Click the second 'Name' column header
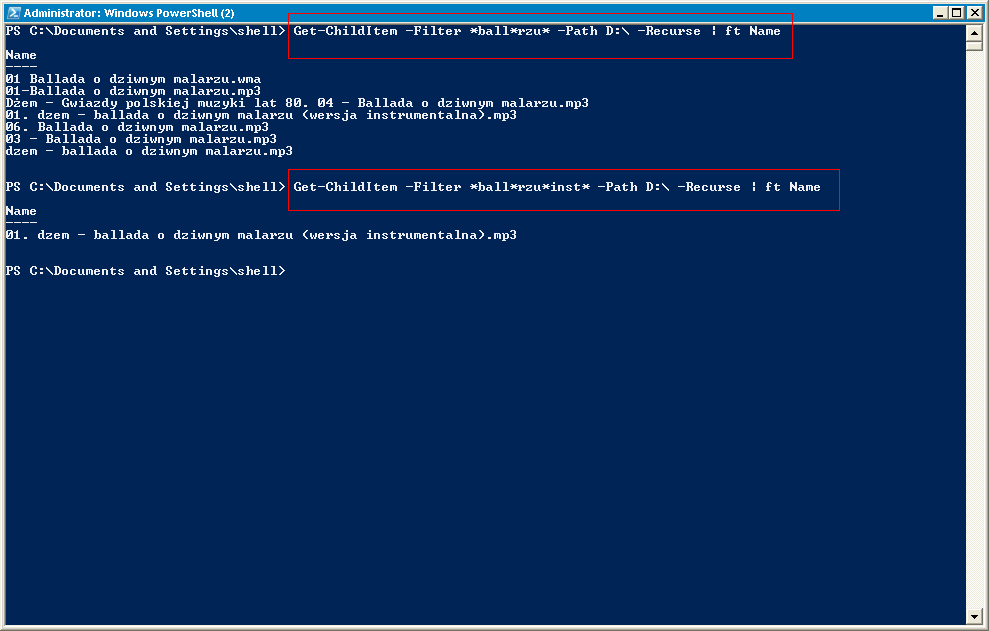The height and width of the screenshot is (631, 989). 21,211
